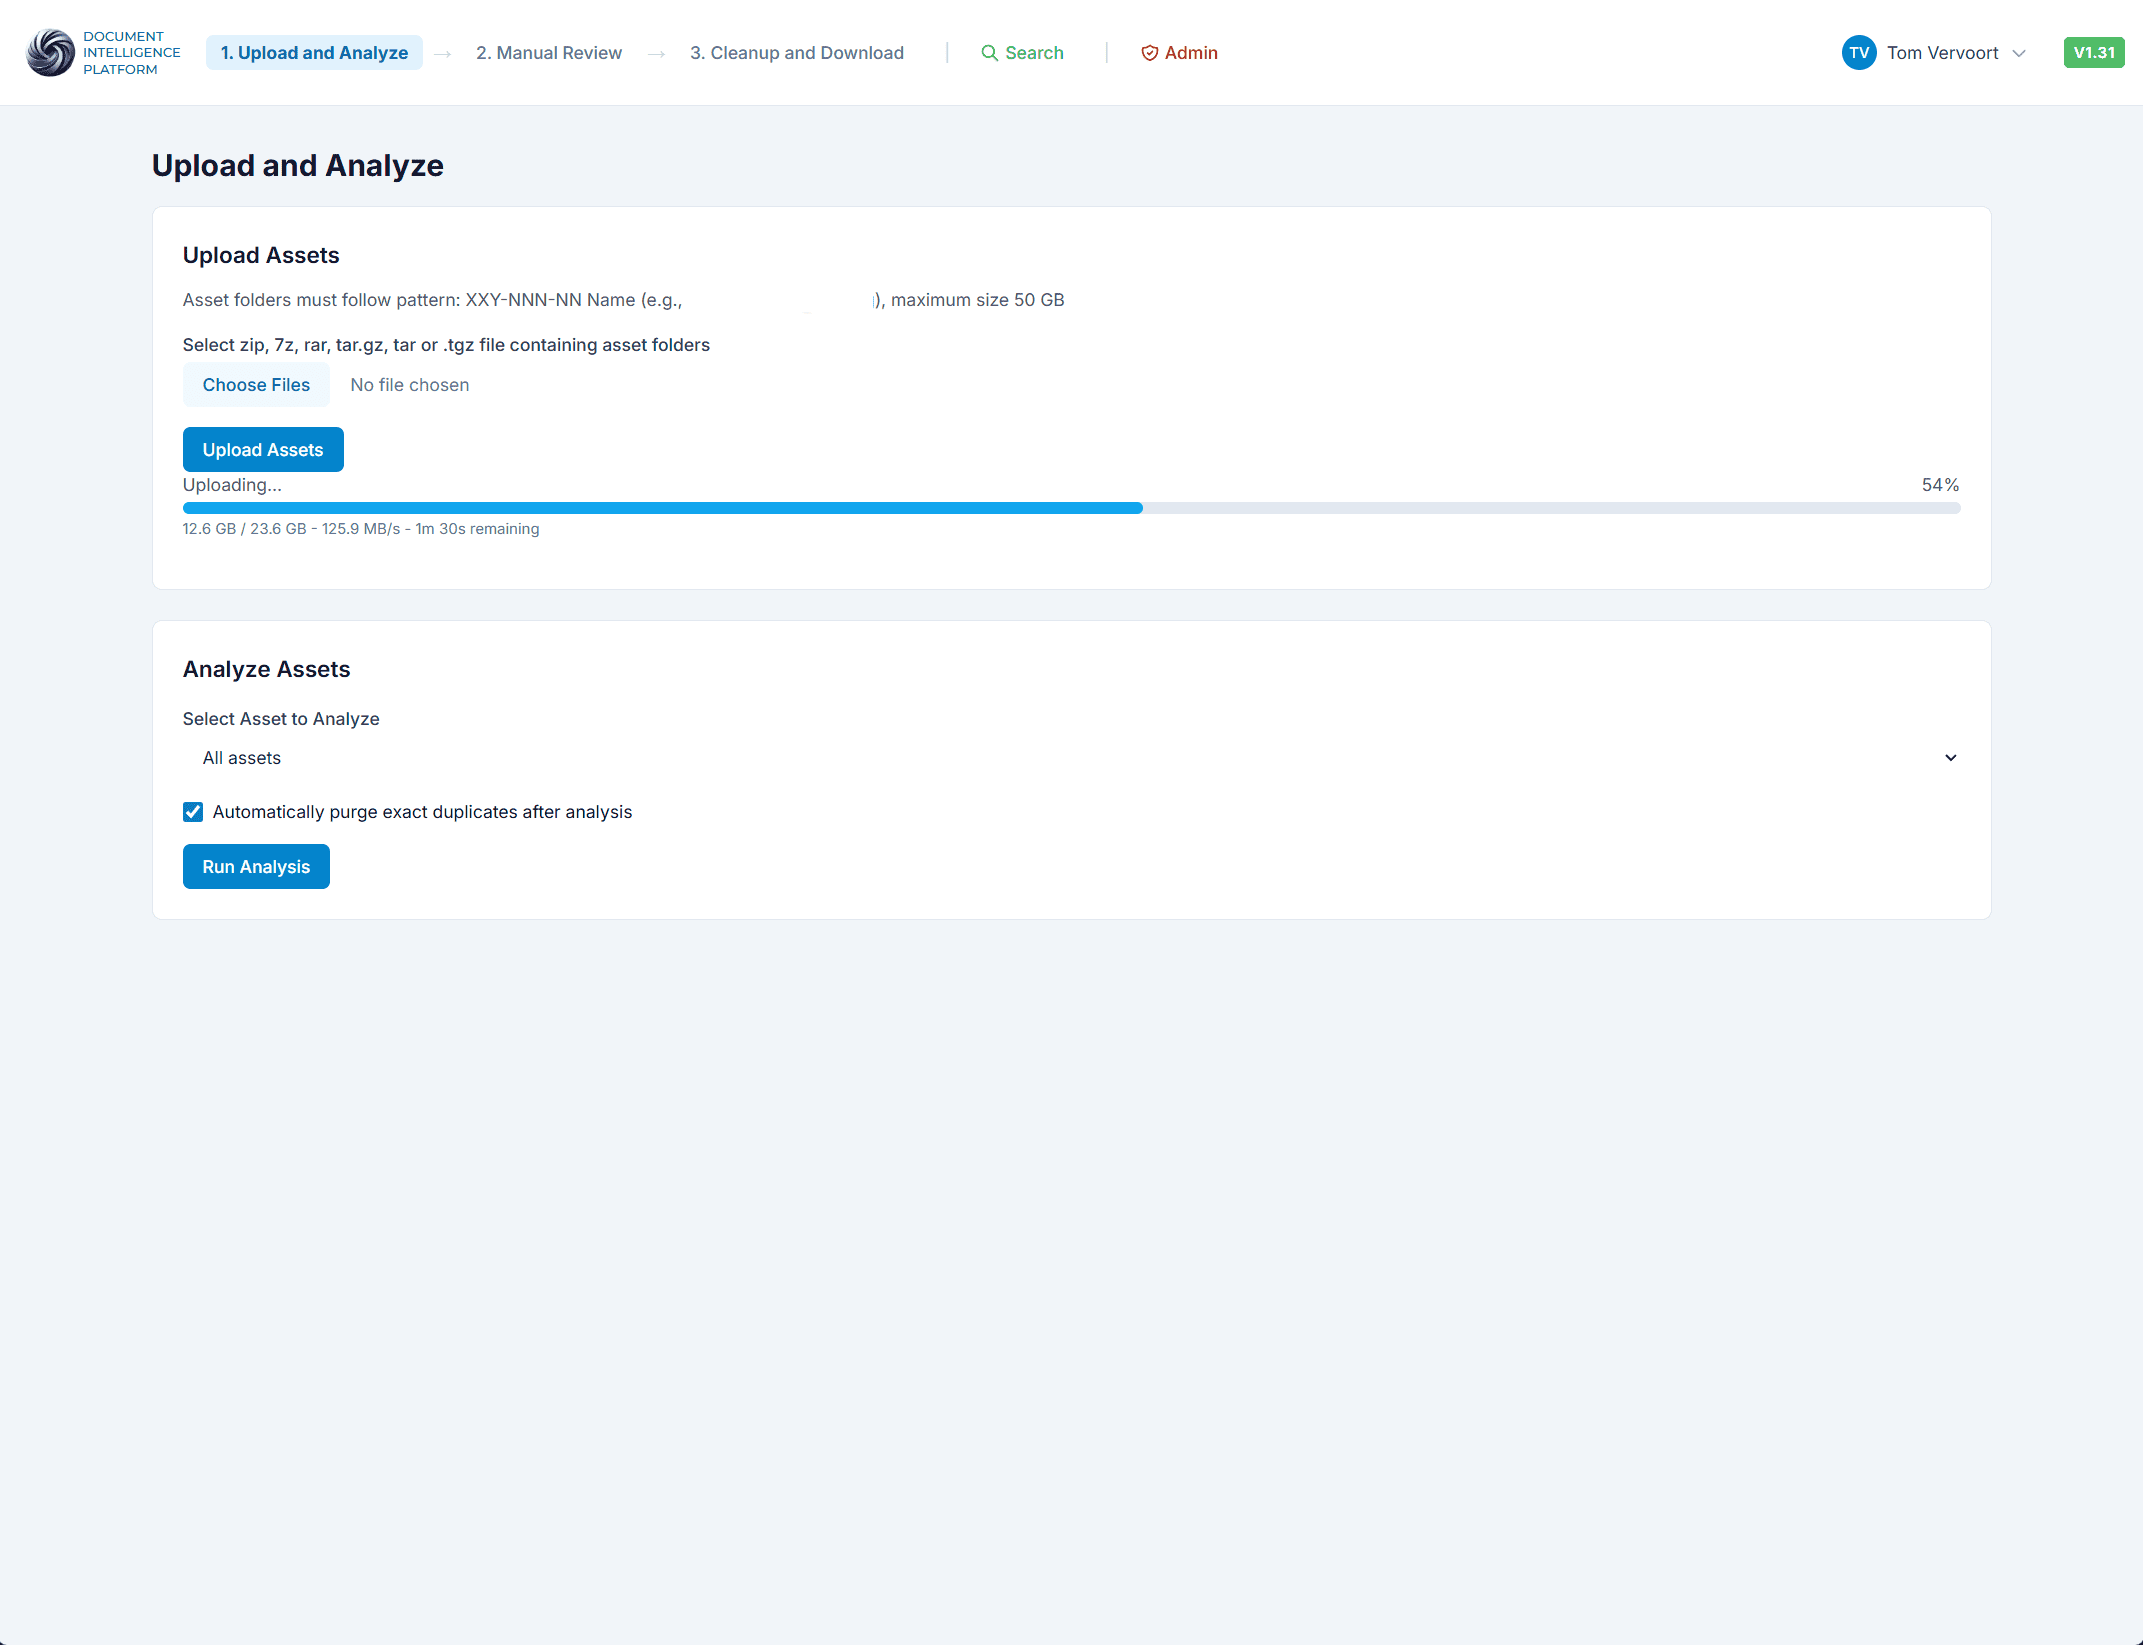Go to Cleanup and Download
Viewport: 2143px width, 1645px height.
tap(796, 52)
